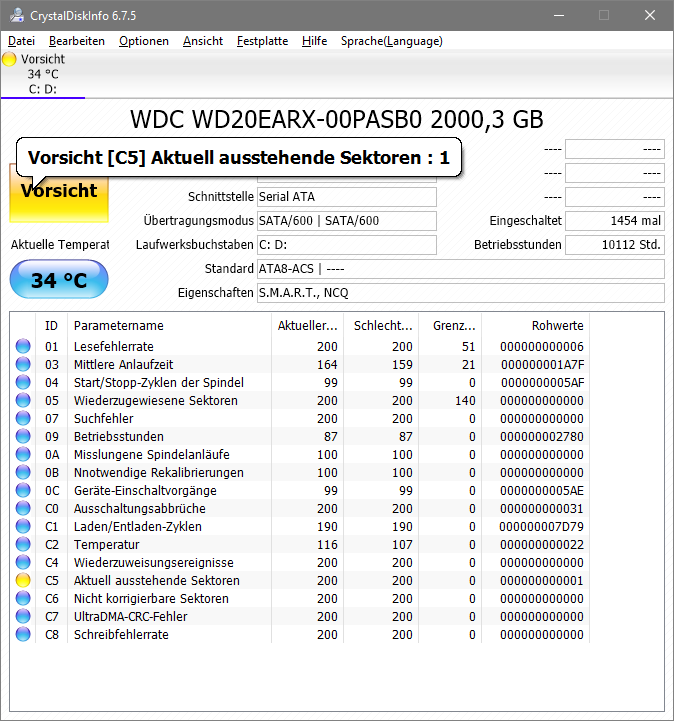Image resolution: width=674 pixels, height=721 pixels.
Task: Click the status icon for Wiederzugewiesene Sektoren
Action: [23, 400]
